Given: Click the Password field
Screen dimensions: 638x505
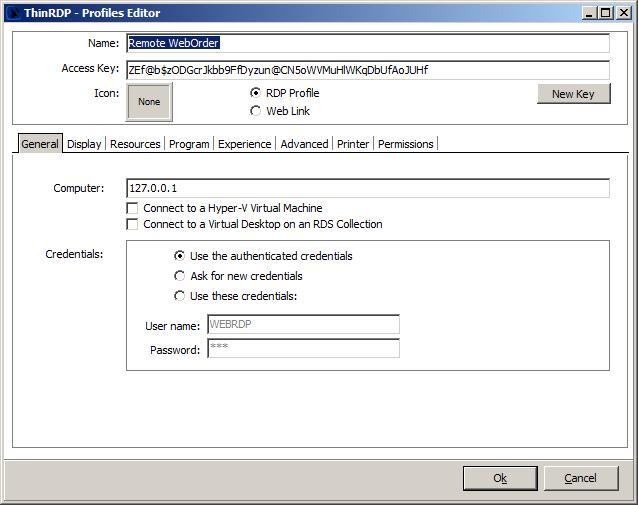Looking at the screenshot, I should pos(304,348).
